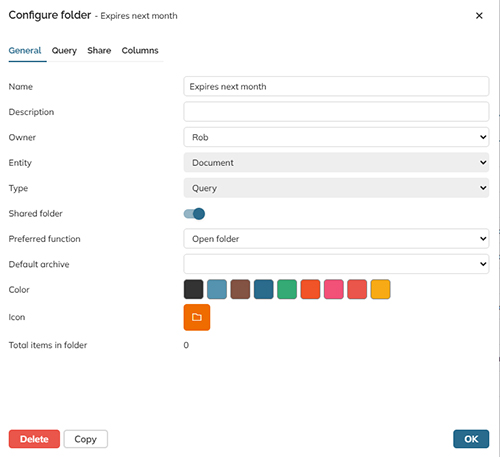Pick the brown color swatch

[x=240, y=289]
